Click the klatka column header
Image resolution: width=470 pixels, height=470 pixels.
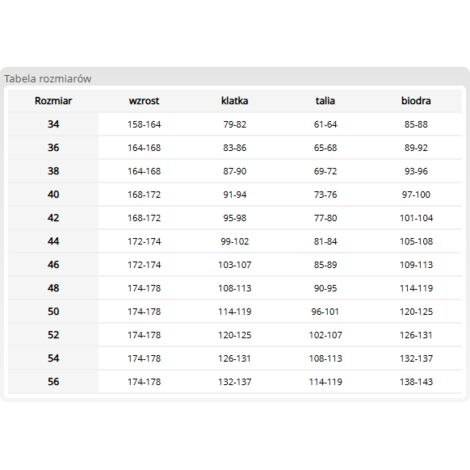click(235, 101)
